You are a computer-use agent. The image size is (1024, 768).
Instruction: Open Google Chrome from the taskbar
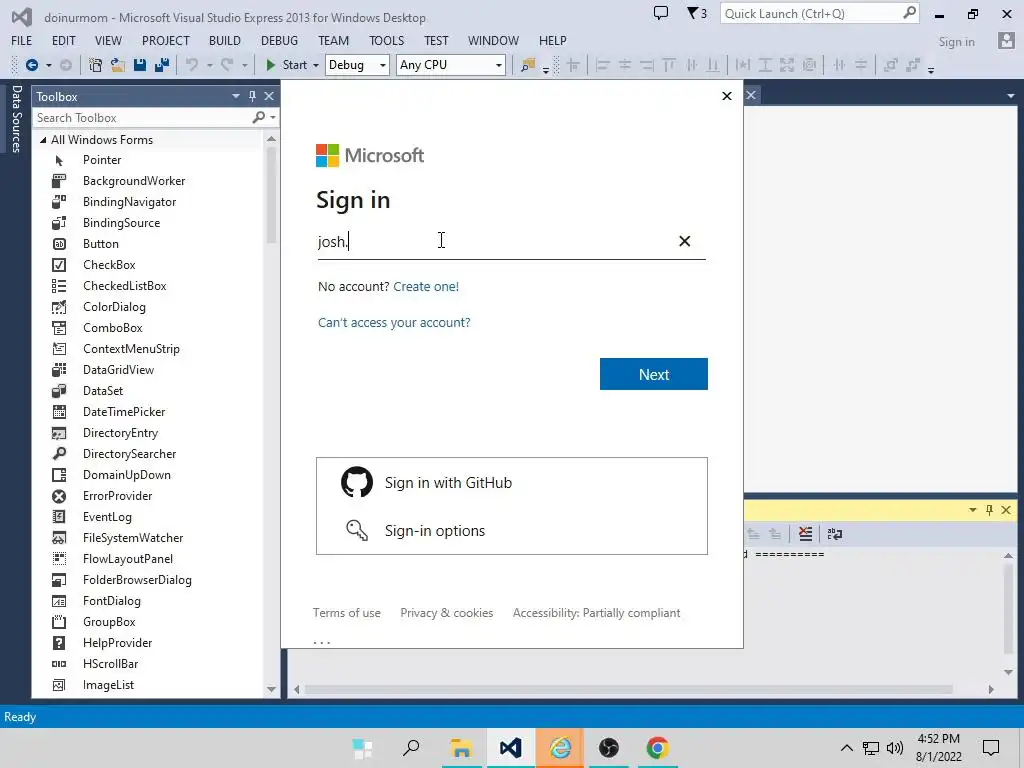[x=658, y=748]
